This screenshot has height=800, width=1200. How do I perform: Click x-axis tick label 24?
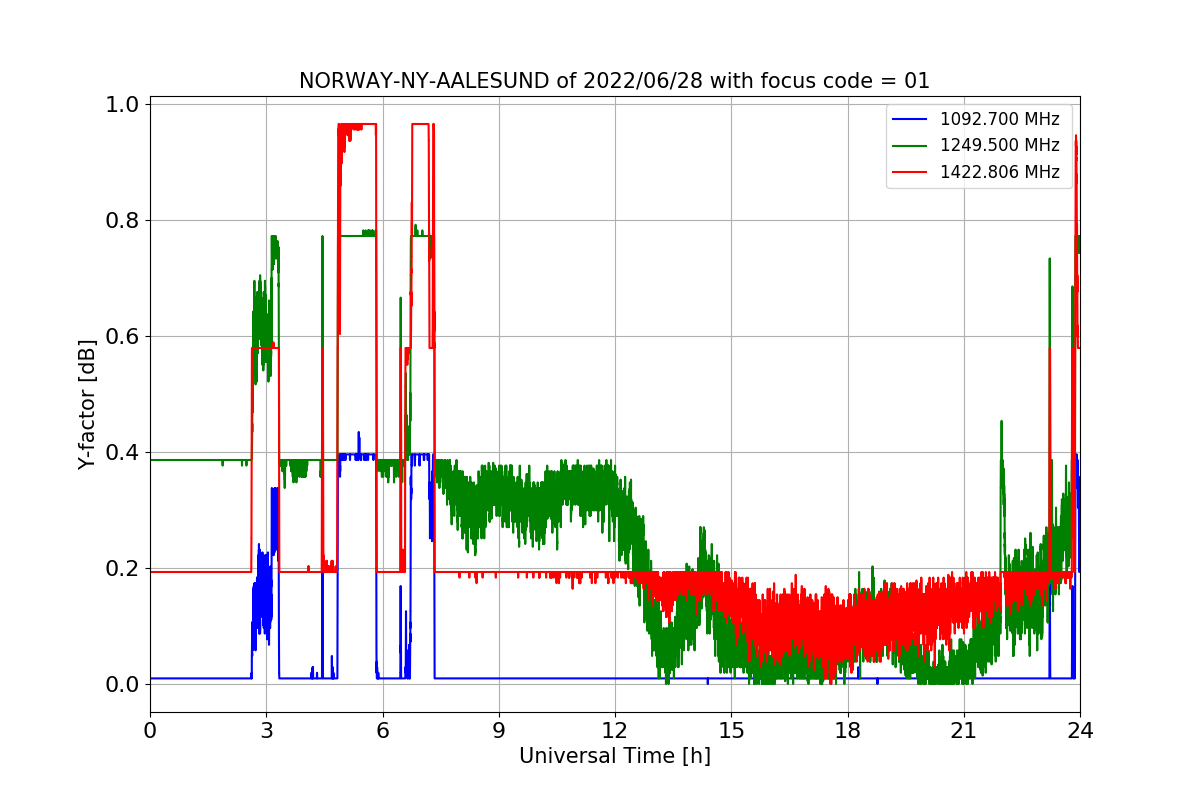[x=1080, y=730]
